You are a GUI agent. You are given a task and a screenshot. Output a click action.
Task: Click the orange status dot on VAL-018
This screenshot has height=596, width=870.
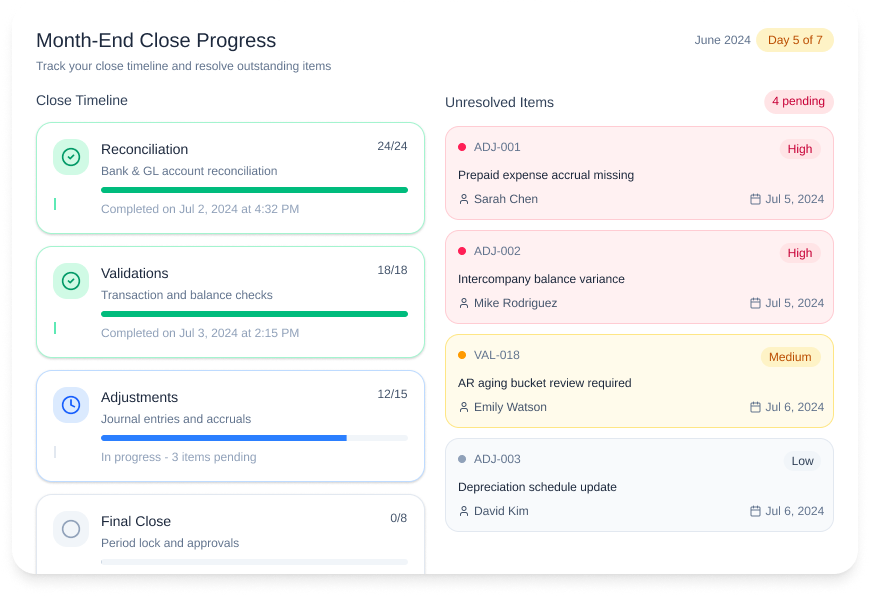(x=462, y=355)
